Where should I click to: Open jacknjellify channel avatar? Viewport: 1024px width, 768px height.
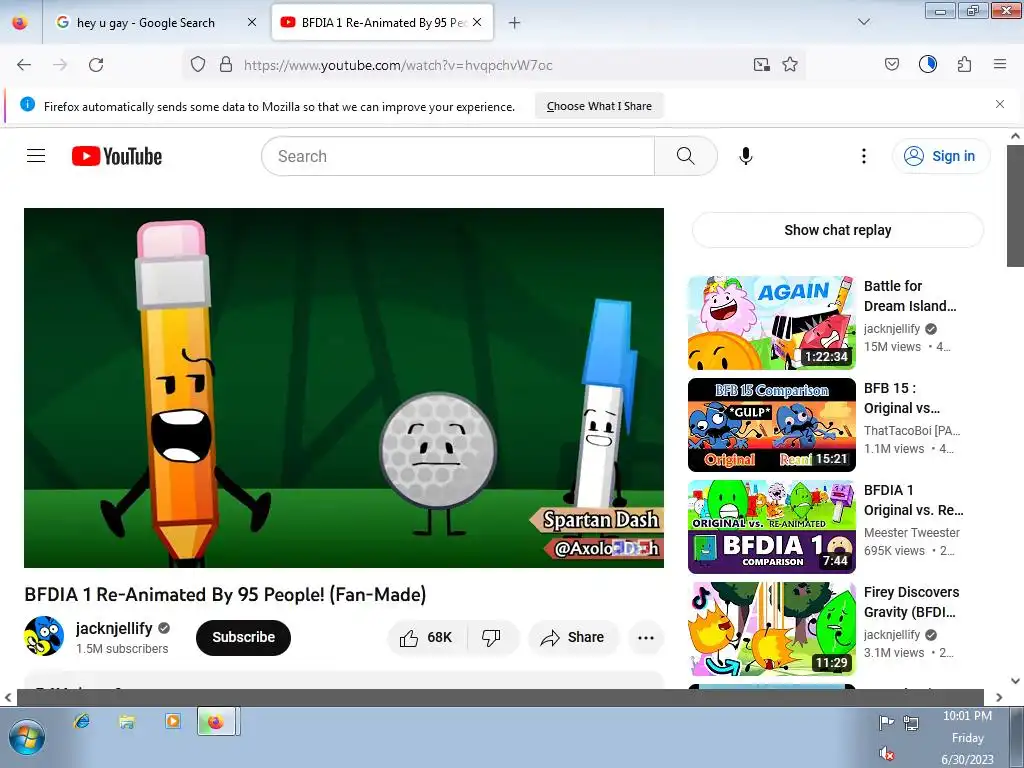coord(44,636)
